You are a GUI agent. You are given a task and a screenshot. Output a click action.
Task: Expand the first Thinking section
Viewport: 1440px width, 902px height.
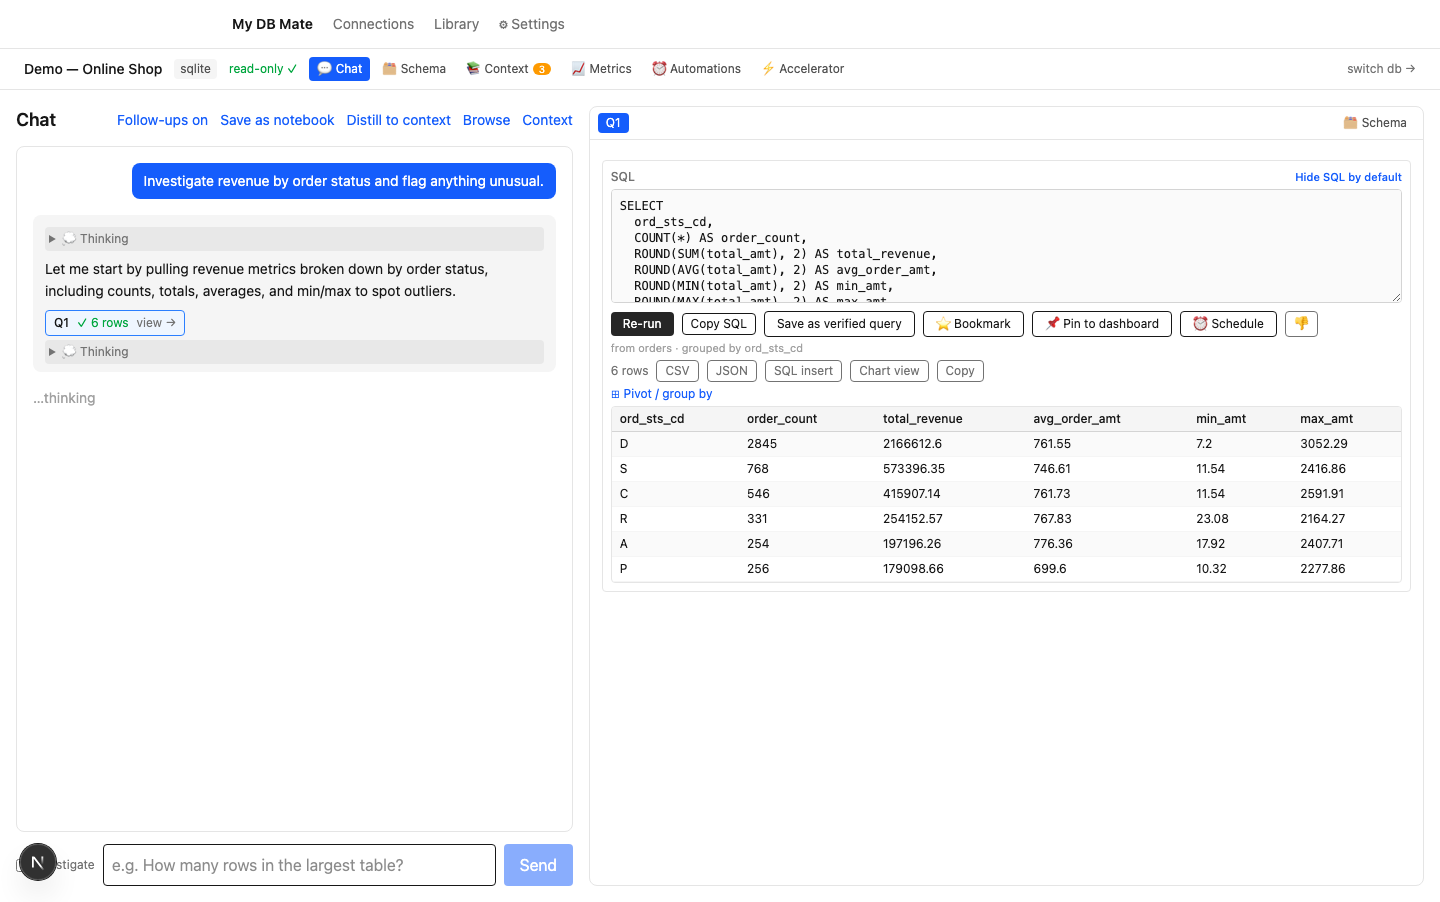pos(294,239)
